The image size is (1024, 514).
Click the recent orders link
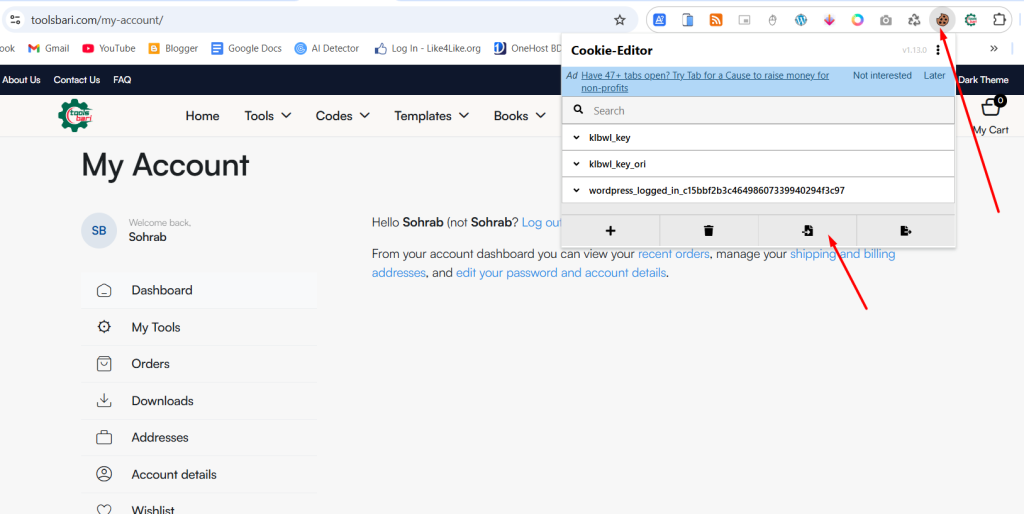(673, 254)
